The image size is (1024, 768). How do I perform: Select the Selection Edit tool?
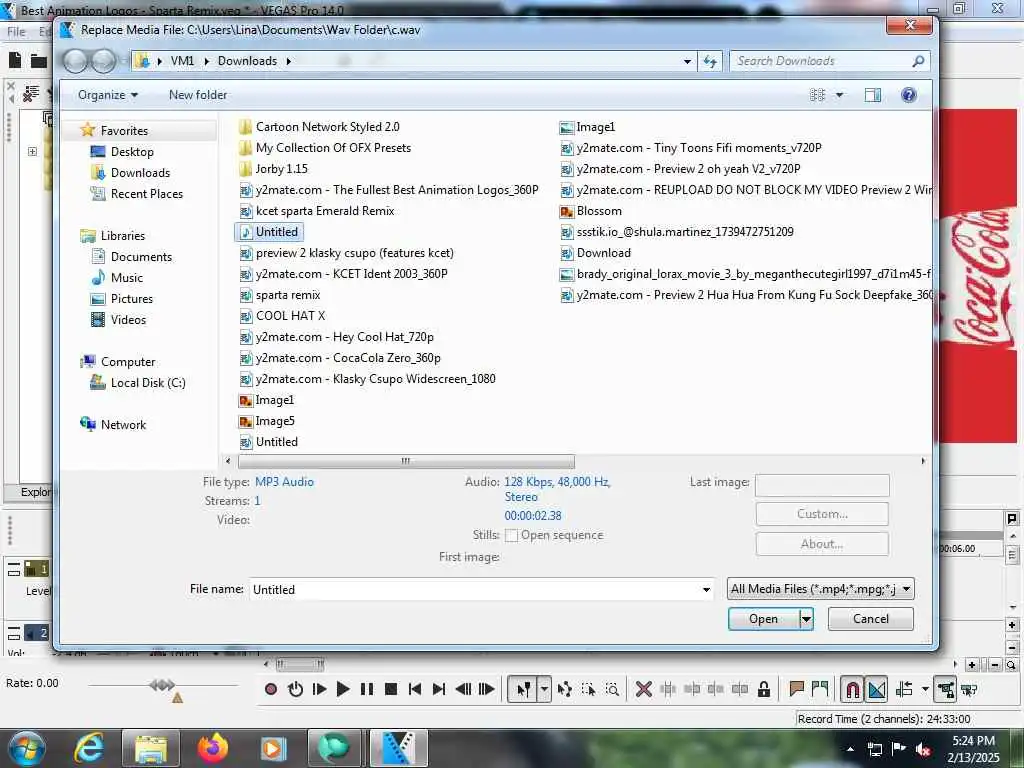(588, 689)
